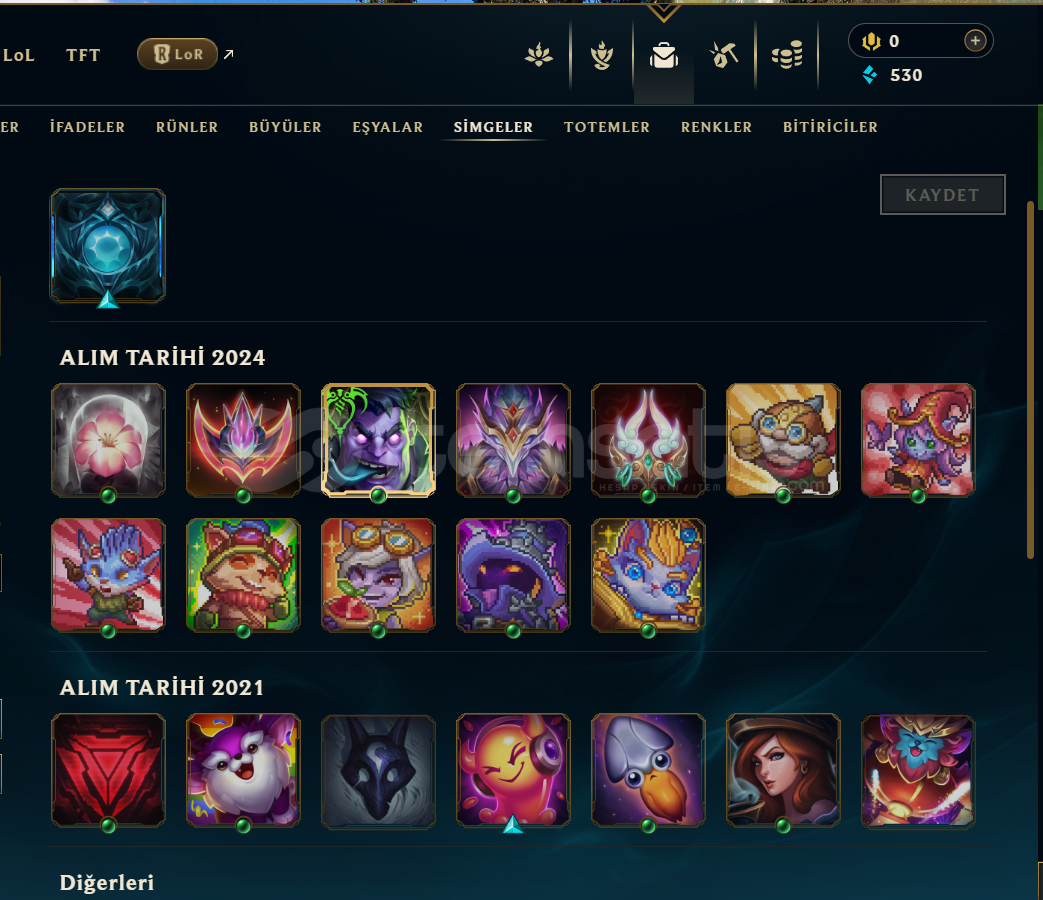Click the hand-with-flower navigation icon

602,55
